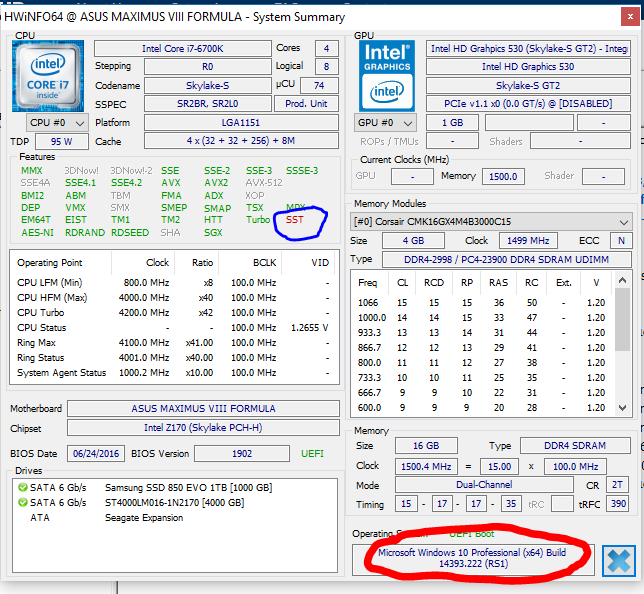The width and height of the screenshot is (644, 594).
Task: Click the BIOS Date 06/24/2016 field
Action: [x=96, y=454]
